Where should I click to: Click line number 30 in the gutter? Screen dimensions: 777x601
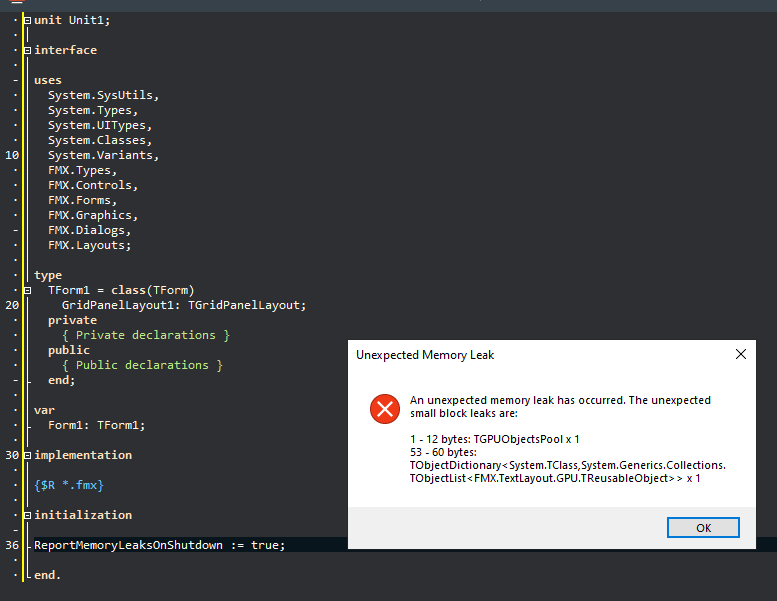(11, 455)
